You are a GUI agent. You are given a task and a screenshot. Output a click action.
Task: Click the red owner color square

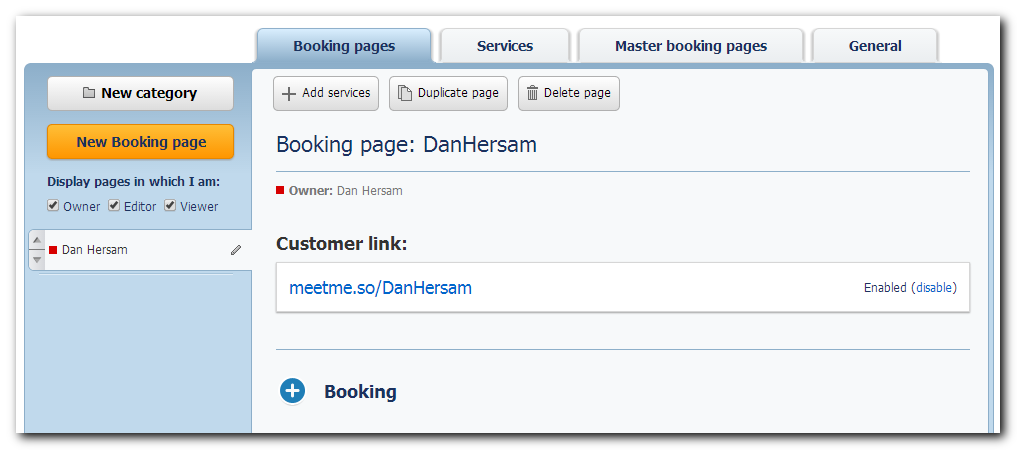(x=280, y=190)
